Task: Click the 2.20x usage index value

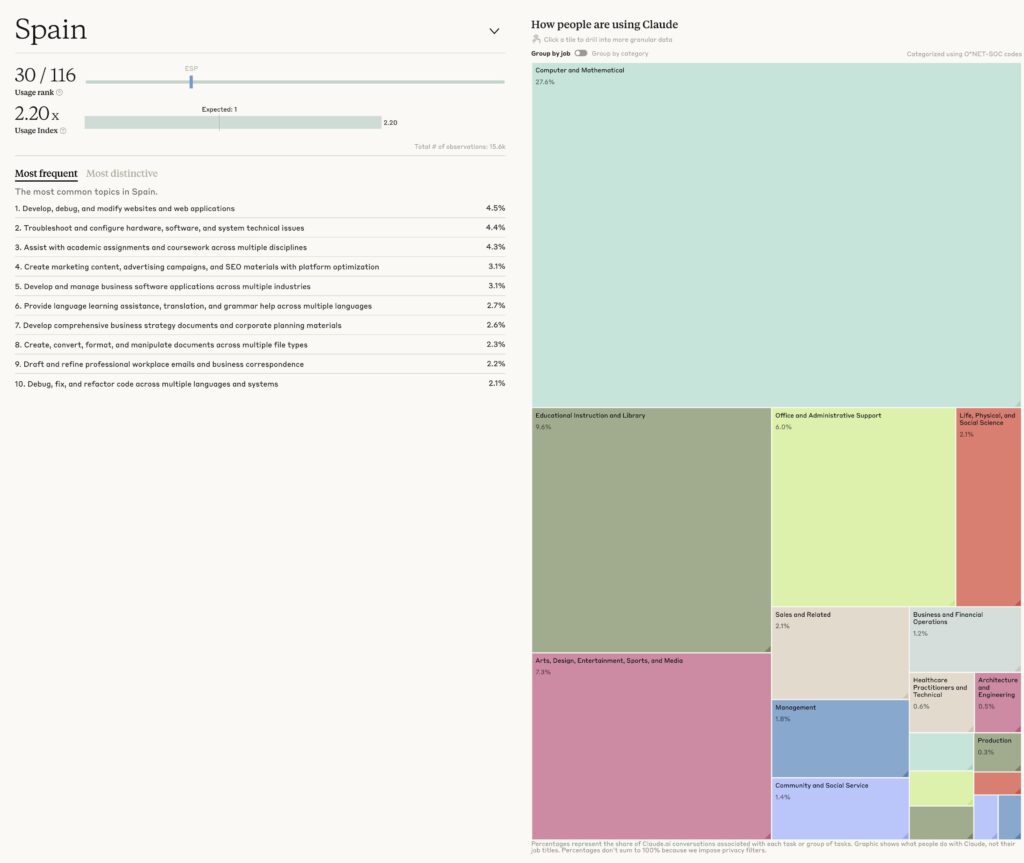Action: tap(37, 114)
